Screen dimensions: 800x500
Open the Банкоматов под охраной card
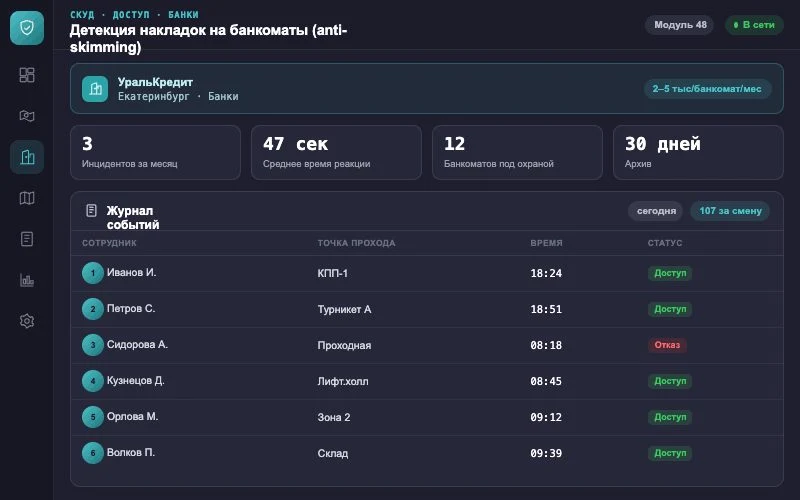517,153
